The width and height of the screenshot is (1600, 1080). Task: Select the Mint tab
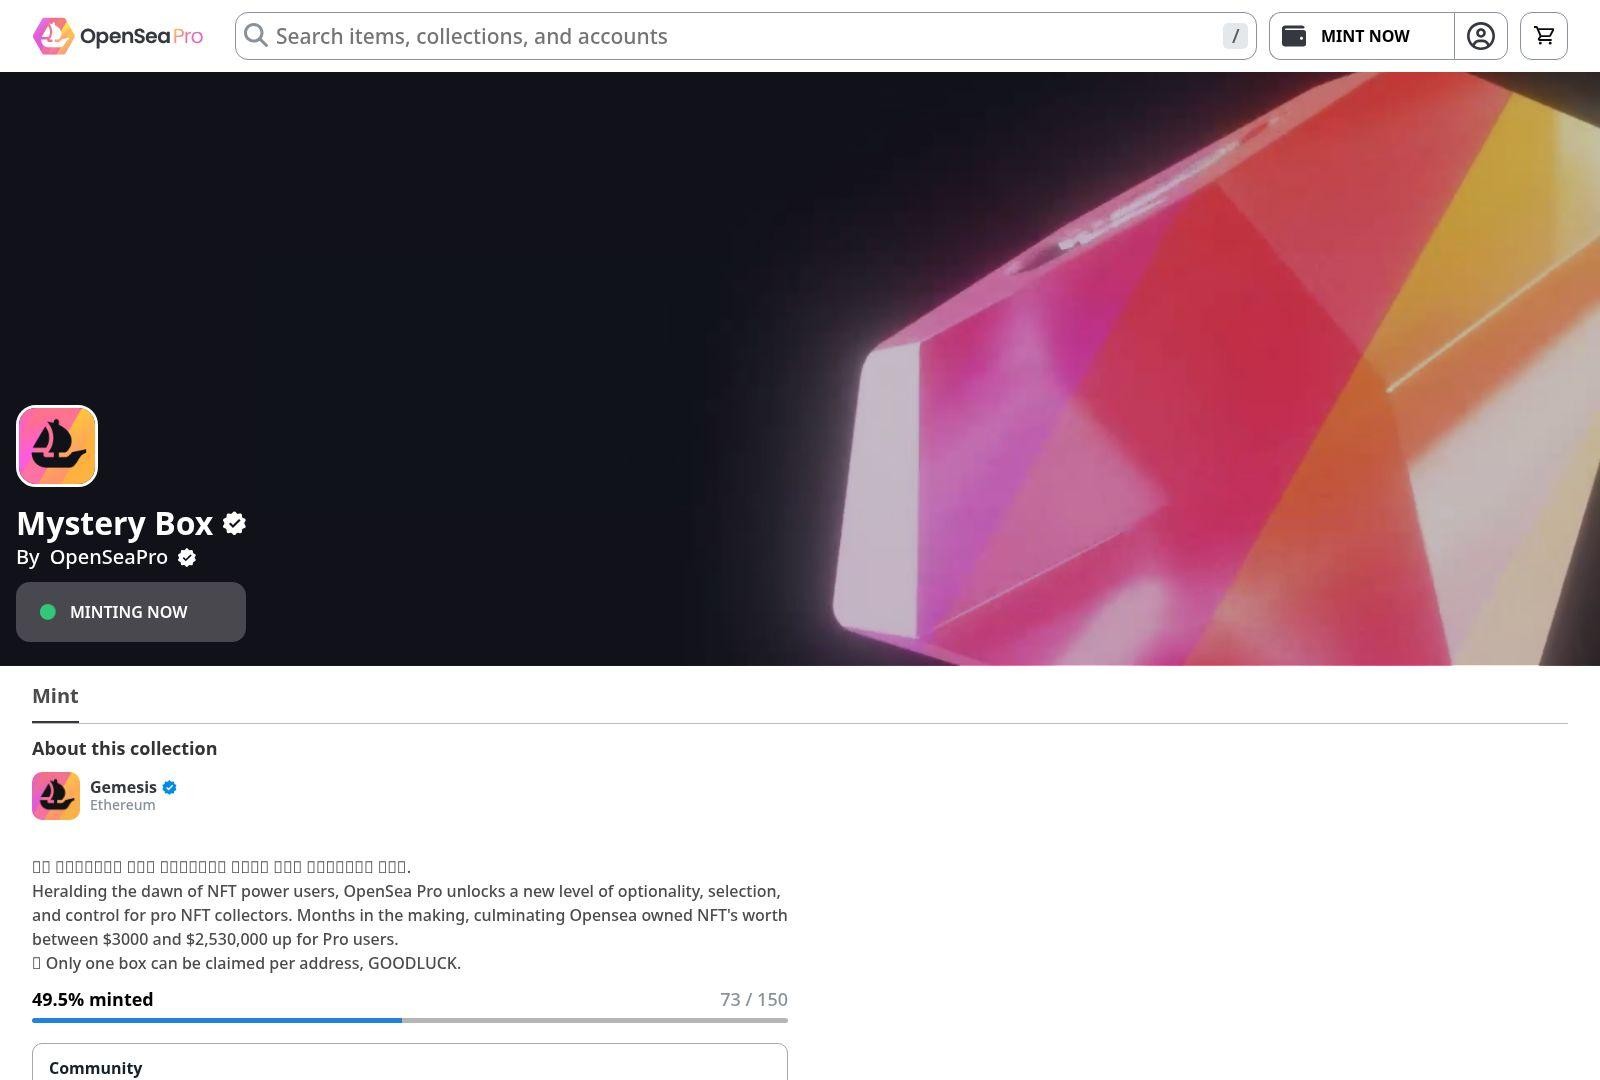55,696
